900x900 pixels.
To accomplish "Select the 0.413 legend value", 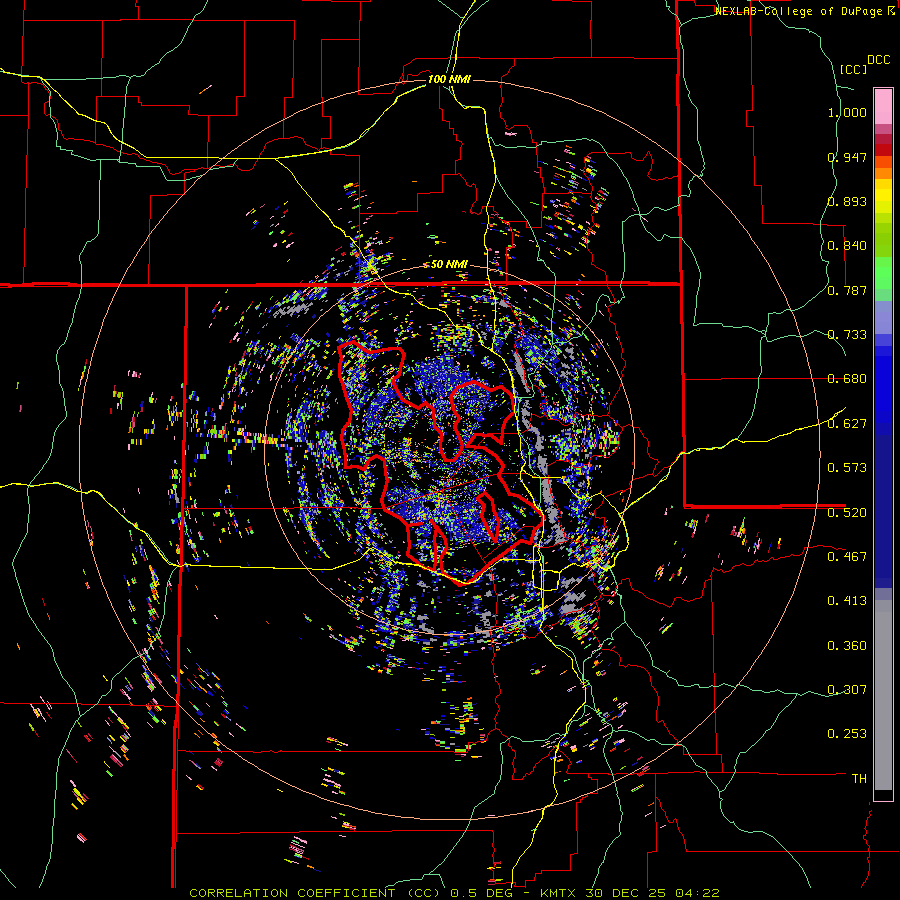I will pos(847,601).
